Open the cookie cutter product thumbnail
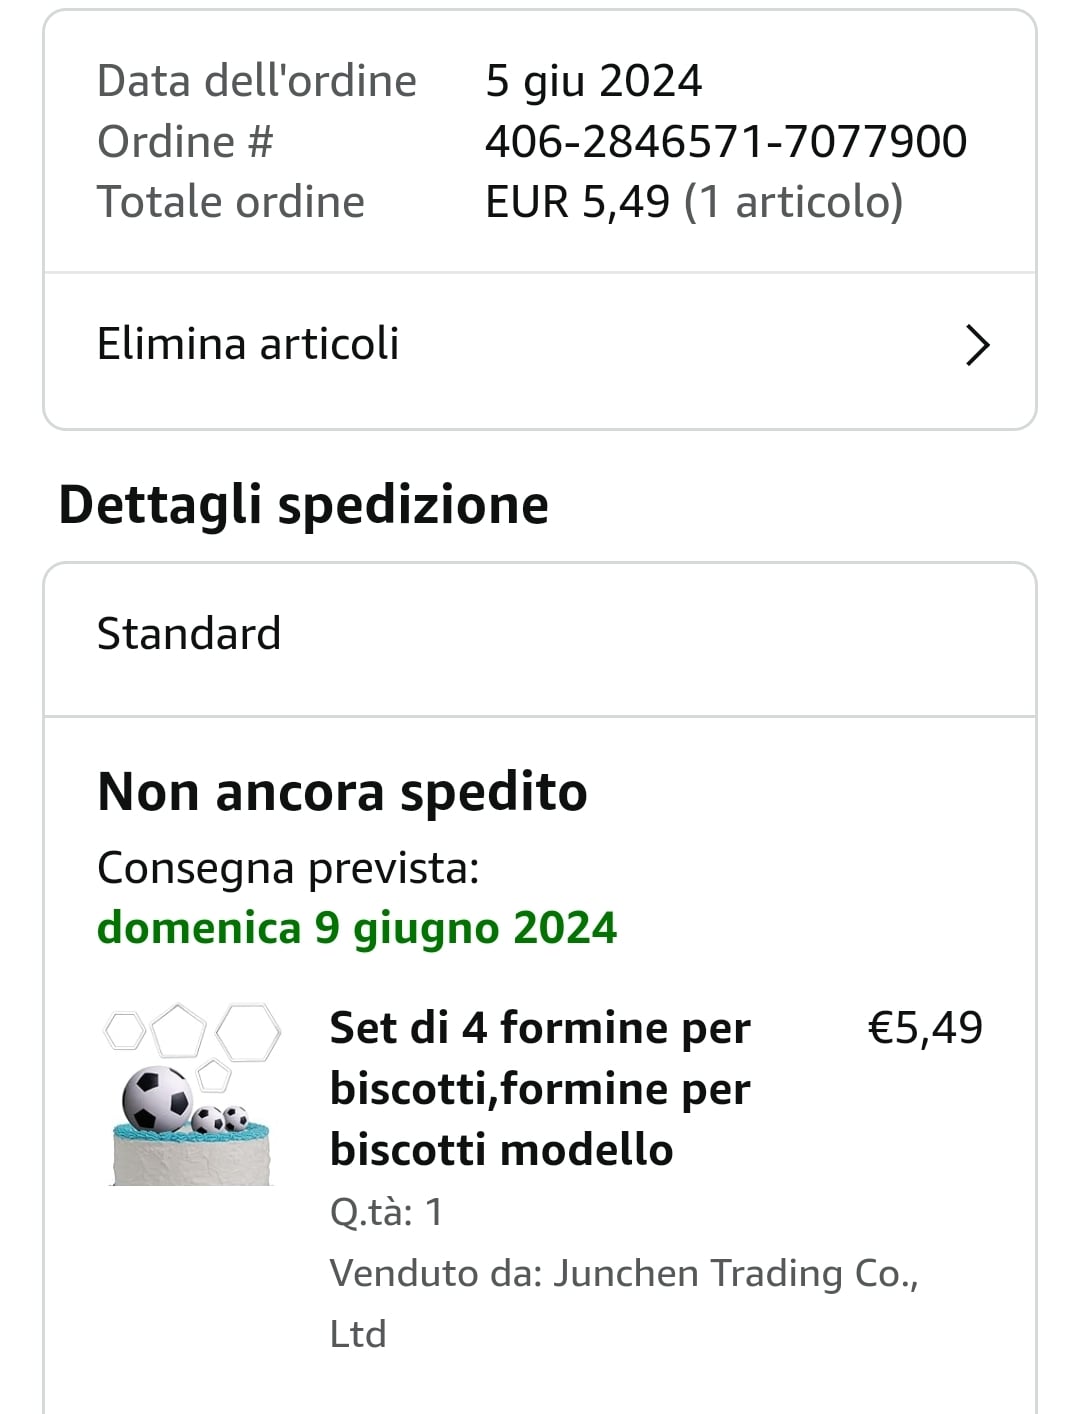Viewport: 1080px width, 1414px height. tap(191, 1094)
